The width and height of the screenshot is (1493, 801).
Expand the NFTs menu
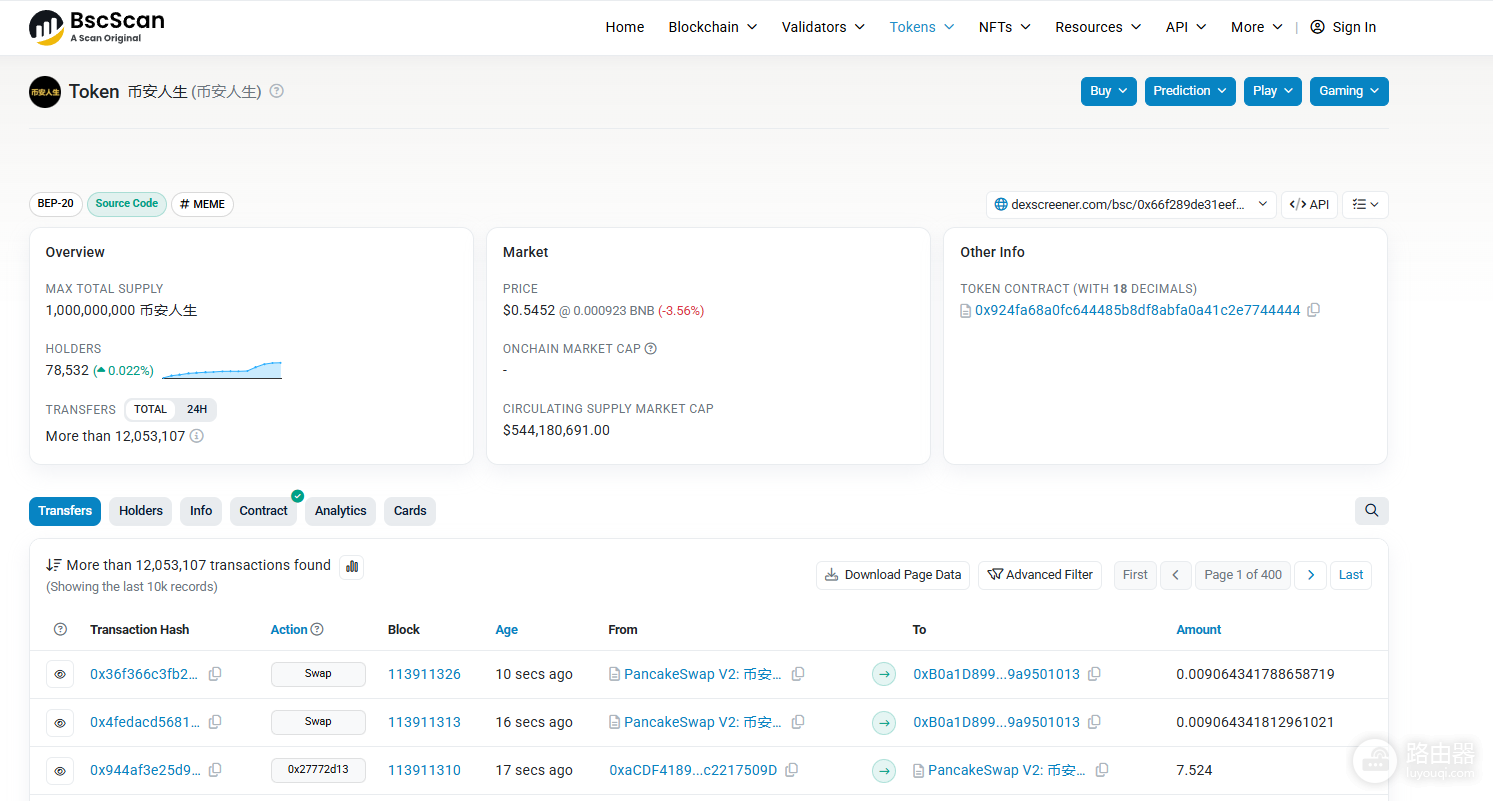click(1005, 27)
